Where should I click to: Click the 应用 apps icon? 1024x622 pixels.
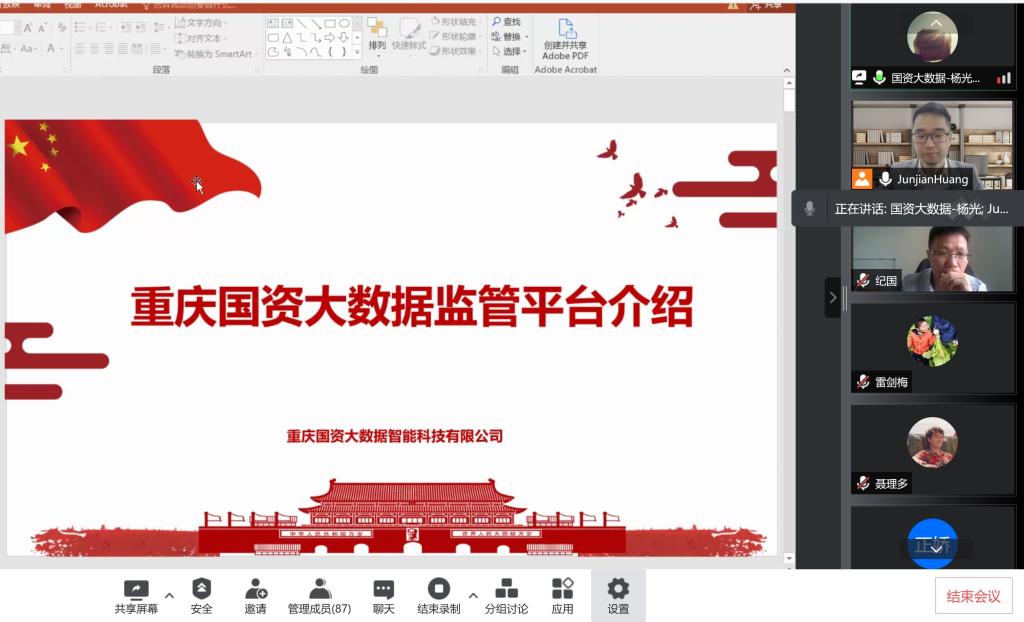click(562, 590)
